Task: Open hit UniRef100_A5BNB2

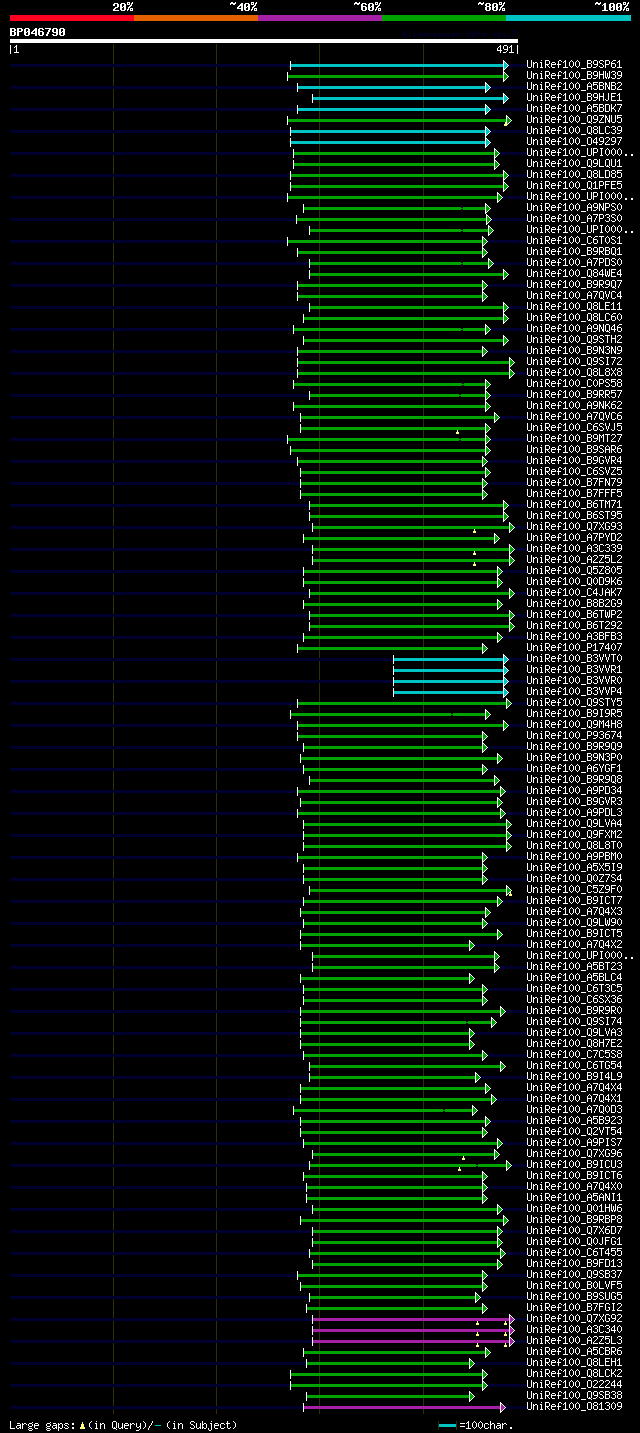Action: (574, 87)
